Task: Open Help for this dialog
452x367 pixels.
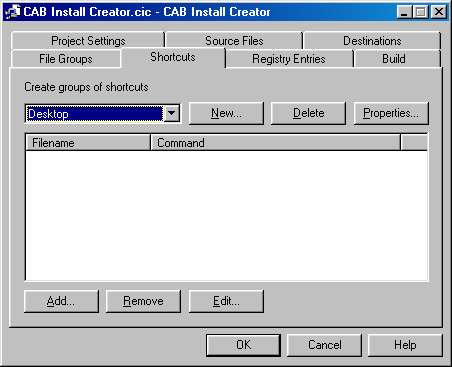Action: (x=405, y=345)
